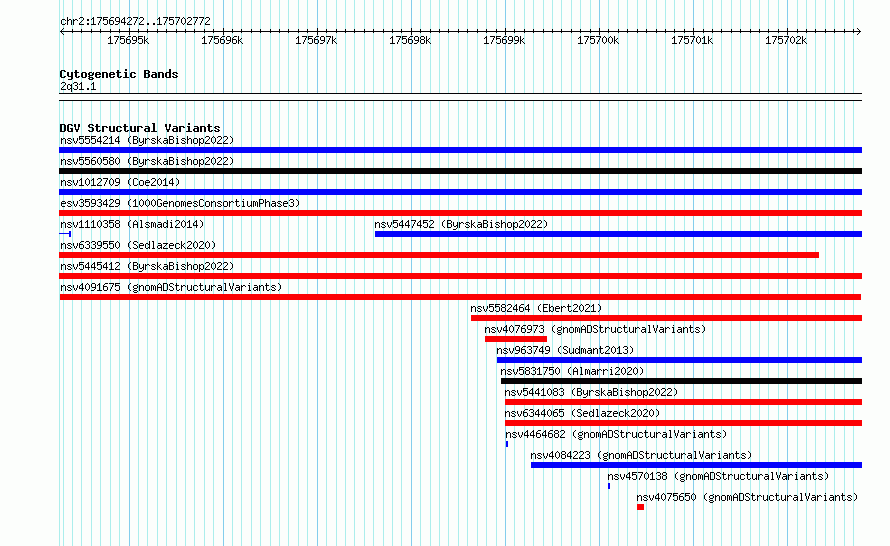Select the short red bar under nsv4076973
The width and height of the screenshot is (890, 546).
pos(516,339)
